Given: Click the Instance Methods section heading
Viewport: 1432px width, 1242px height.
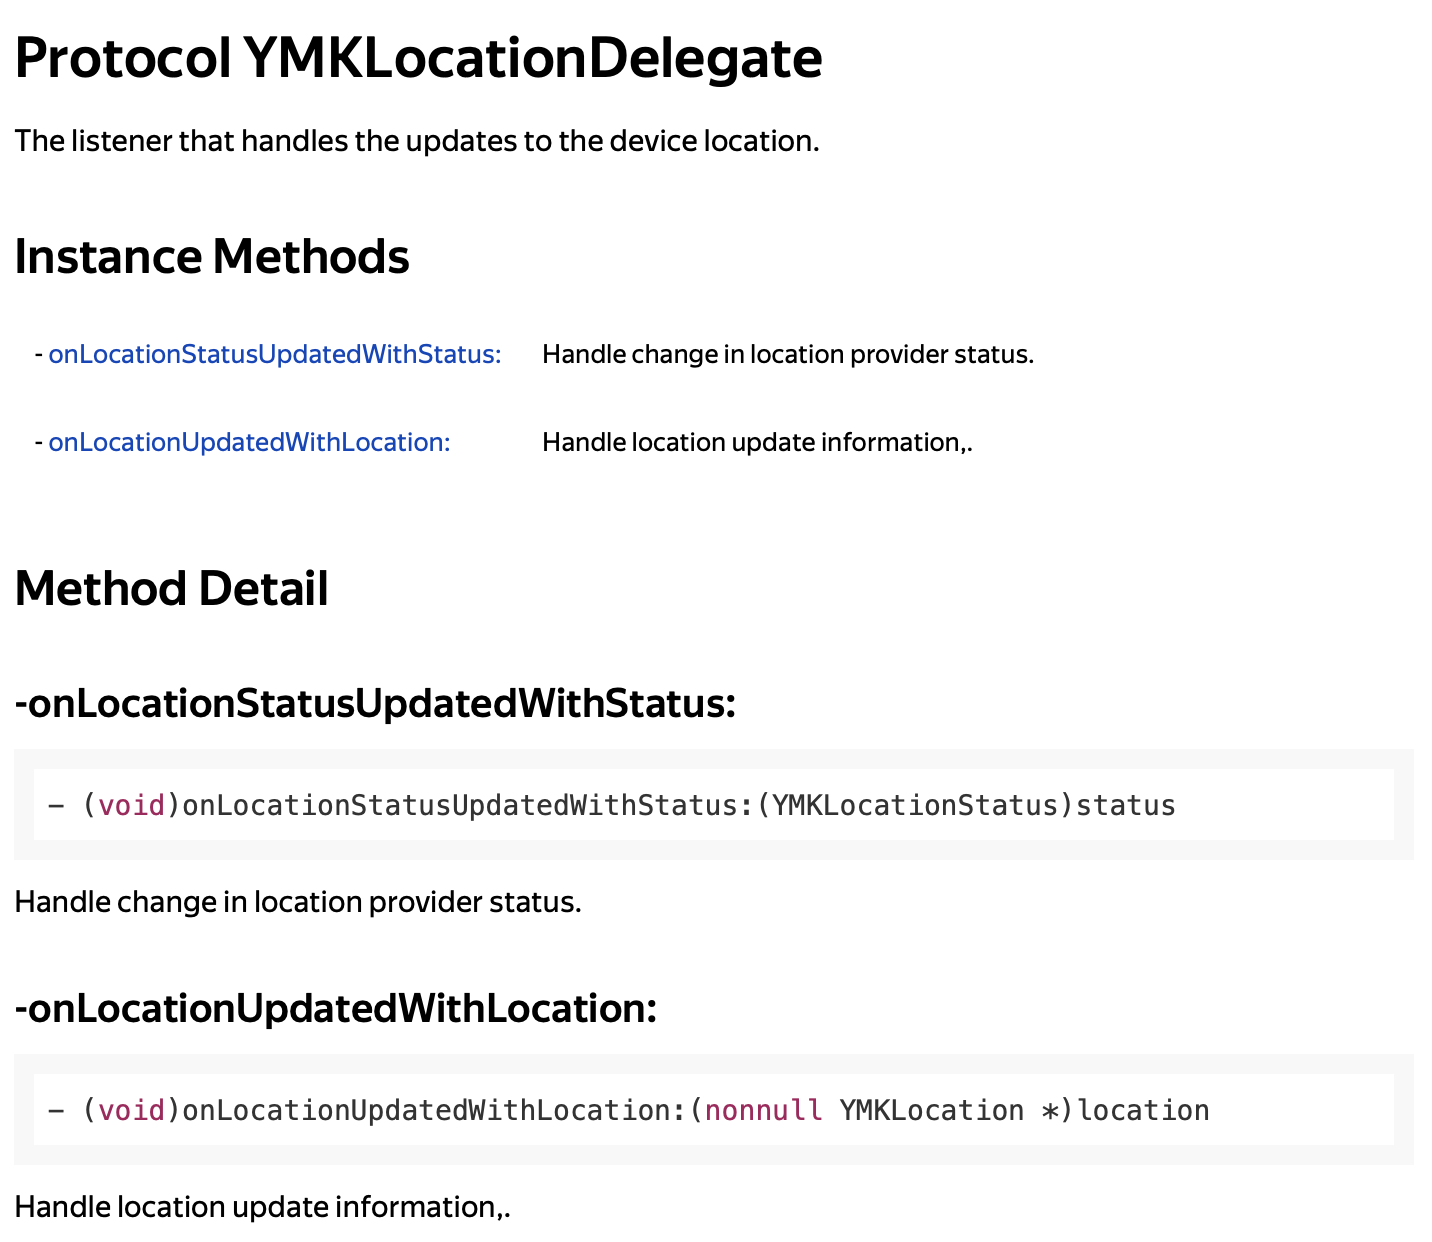Looking at the screenshot, I should (x=212, y=256).
